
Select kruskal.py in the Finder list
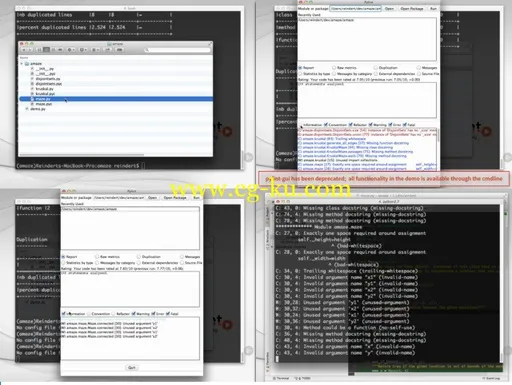(44, 89)
